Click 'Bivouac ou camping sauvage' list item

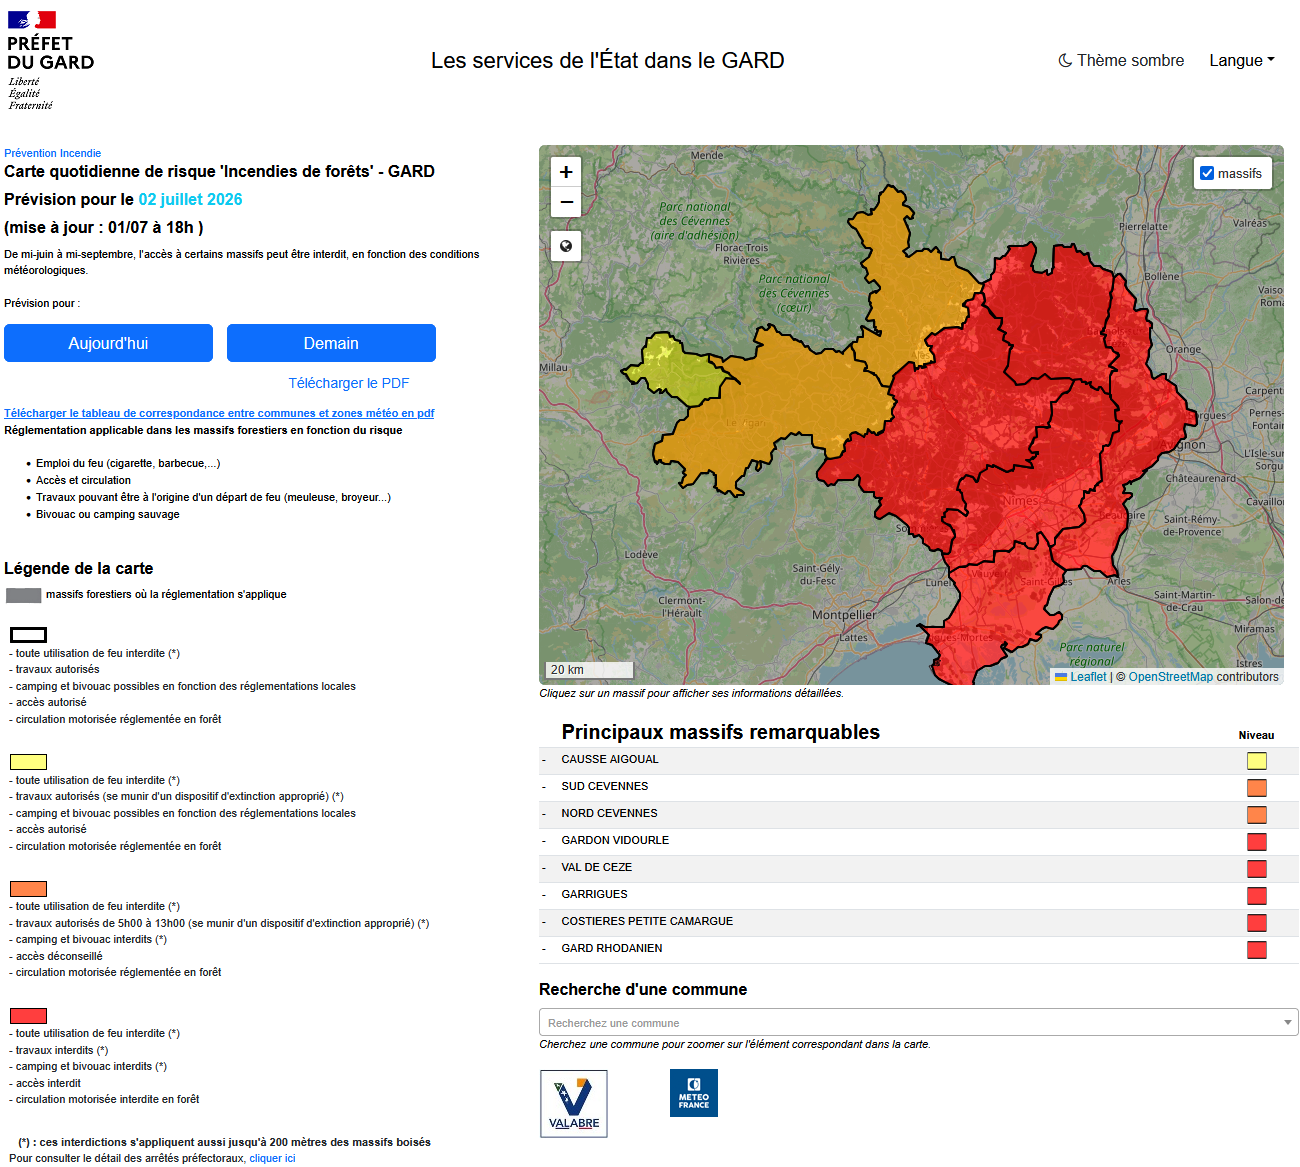coord(108,514)
